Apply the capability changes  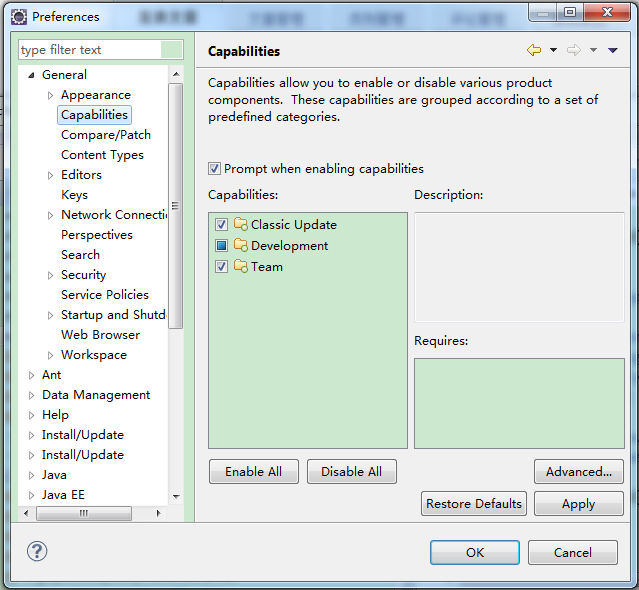pos(579,504)
